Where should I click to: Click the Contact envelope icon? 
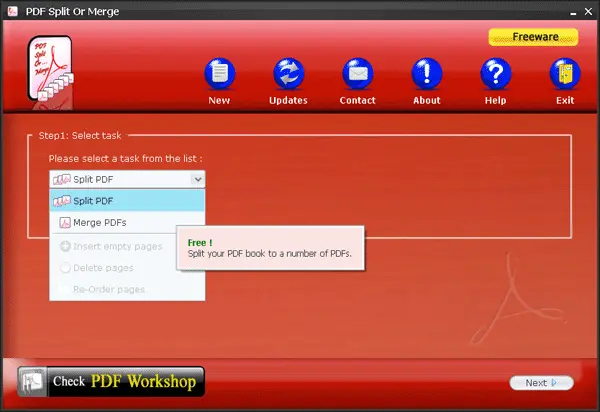pos(358,73)
